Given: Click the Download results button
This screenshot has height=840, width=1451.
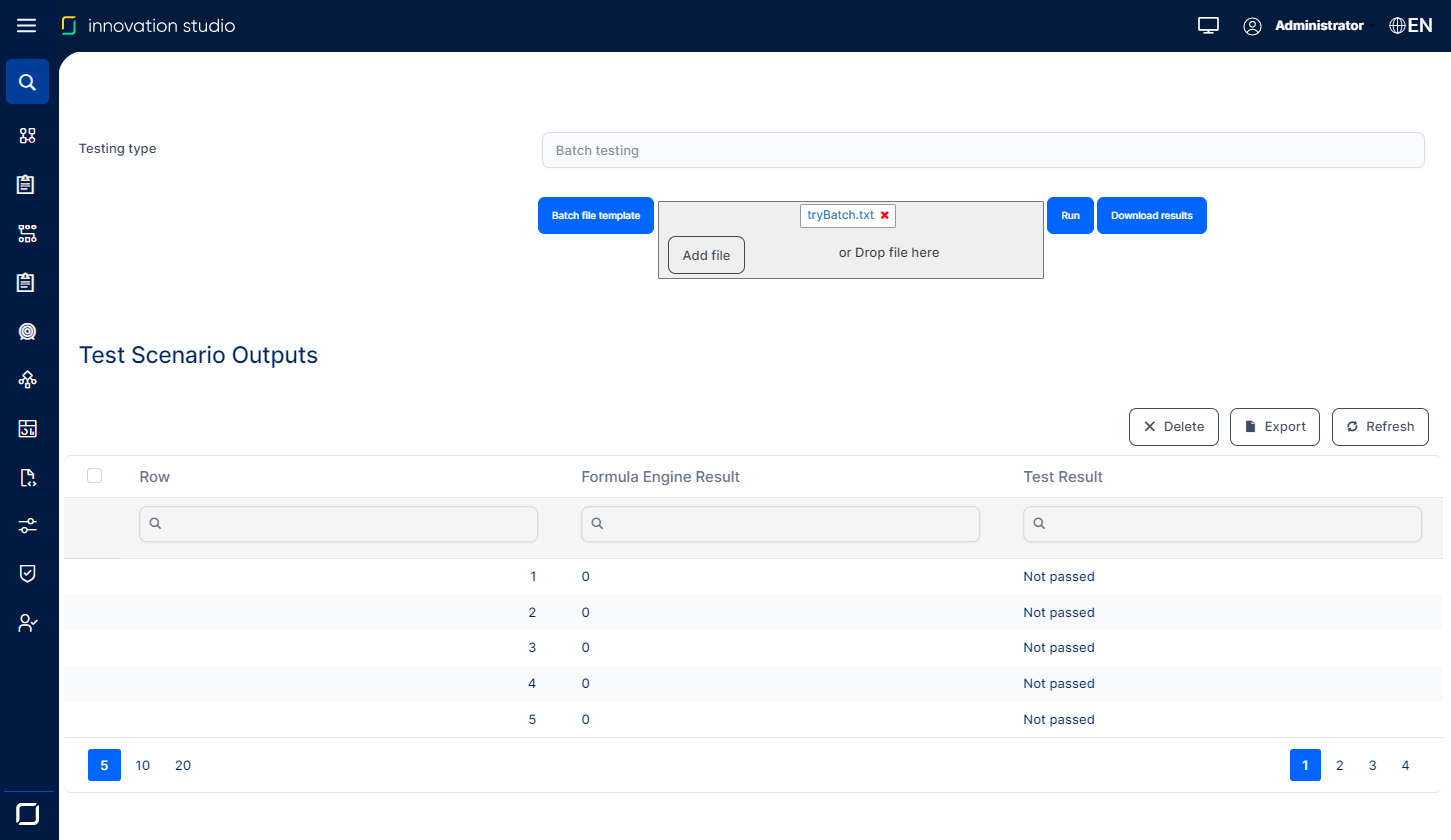Looking at the screenshot, I should 1151,215.
